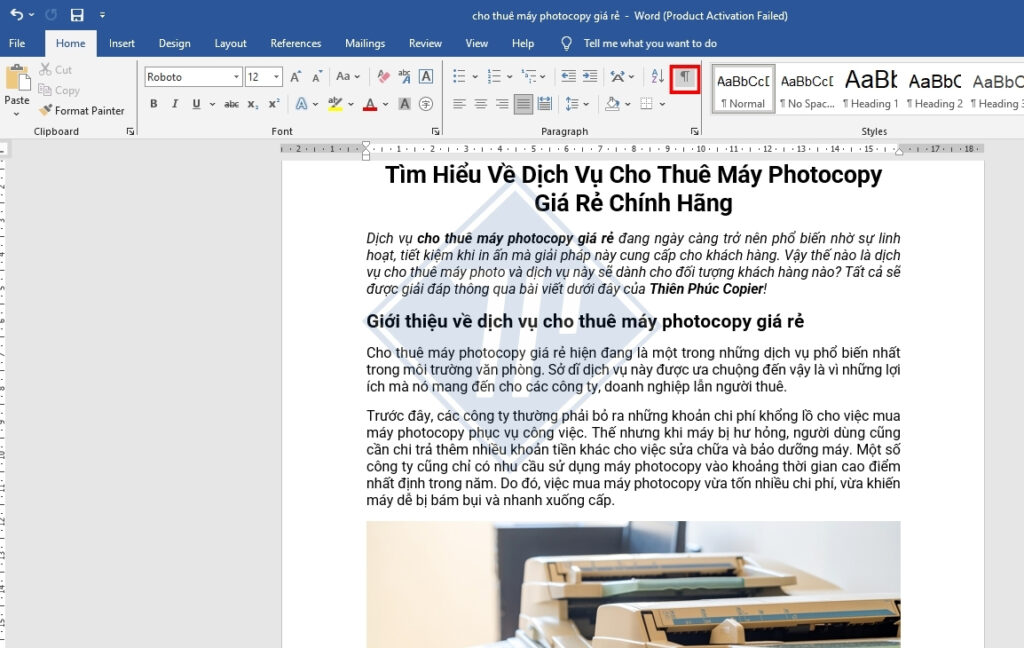Click the heading 'Giới thiệu về dịch vụ'

(x=585, y=321)
